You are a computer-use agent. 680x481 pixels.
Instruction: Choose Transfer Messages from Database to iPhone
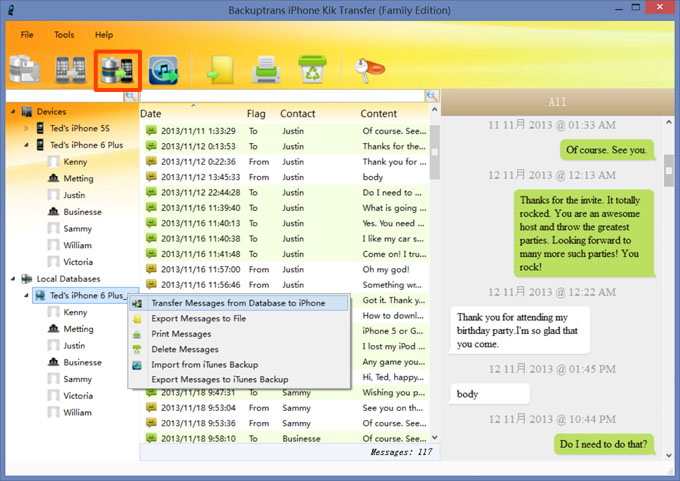point(239,303)
